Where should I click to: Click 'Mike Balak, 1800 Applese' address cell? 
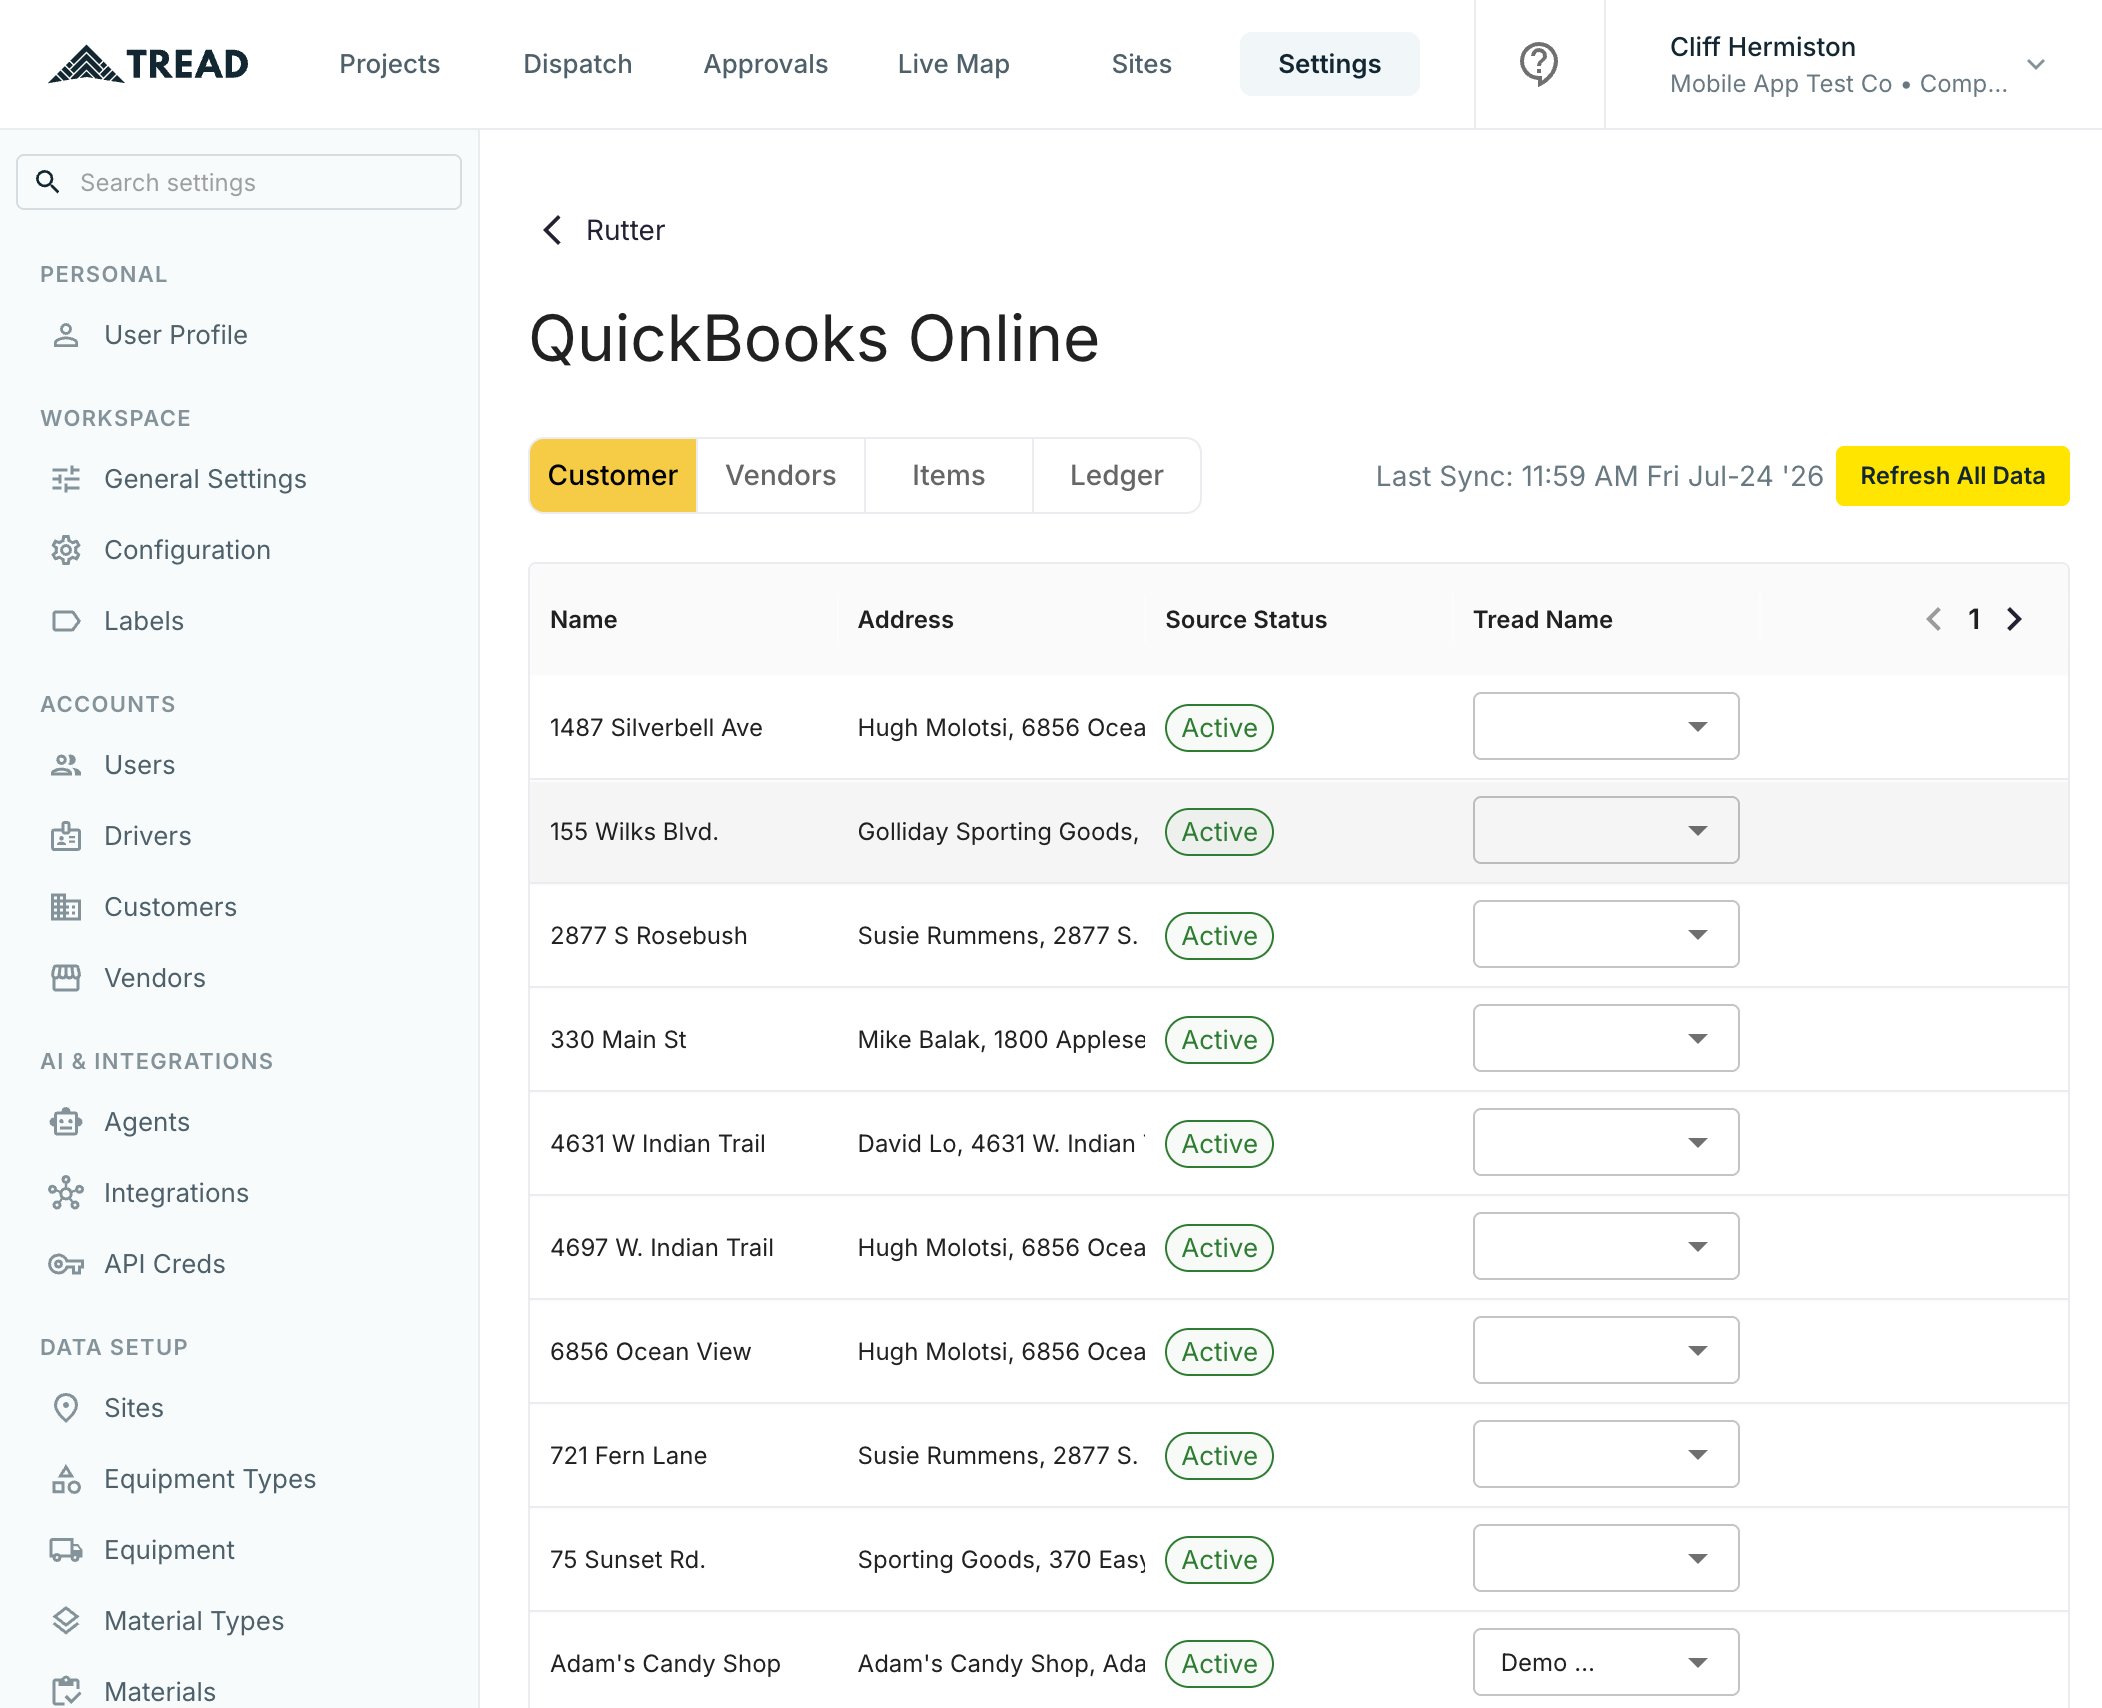pos(1001,1039)
